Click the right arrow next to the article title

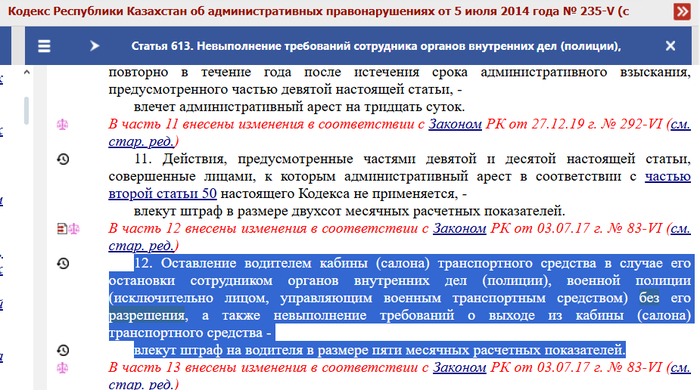click(94, 46)
